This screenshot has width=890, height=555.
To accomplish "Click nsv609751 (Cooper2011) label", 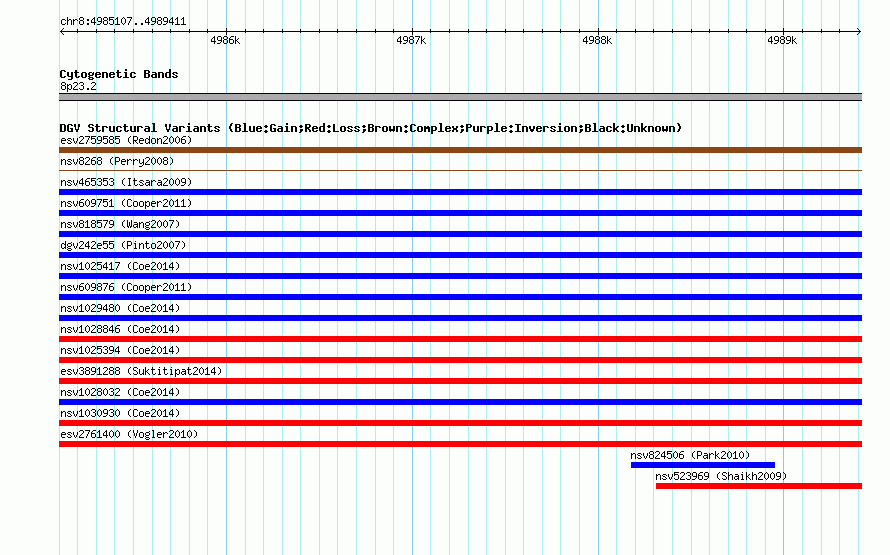I will pyautogui.click(x=126, y=203).
